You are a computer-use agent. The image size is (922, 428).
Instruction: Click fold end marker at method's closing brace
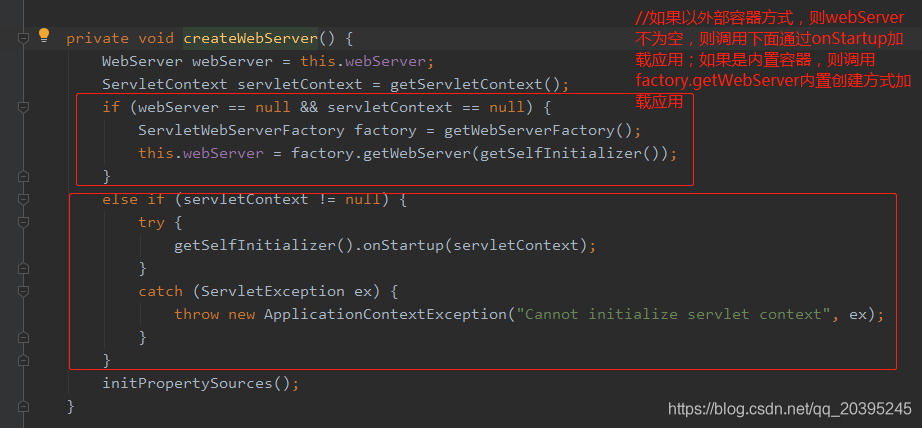(x=23, y=406)
